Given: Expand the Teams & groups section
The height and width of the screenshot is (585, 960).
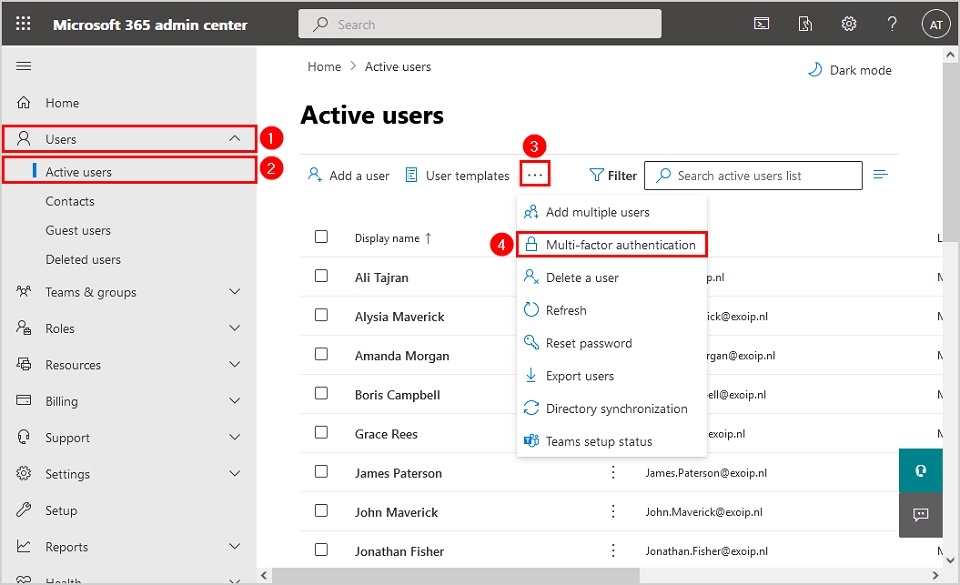Looking at the screenshot, I should coord(234,292).
